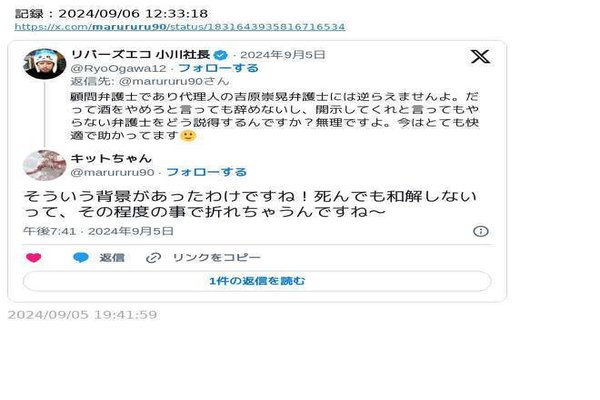The image size is (600, 400).
Task: Click 1件の返信を読む button
Action: click(257, 281)
